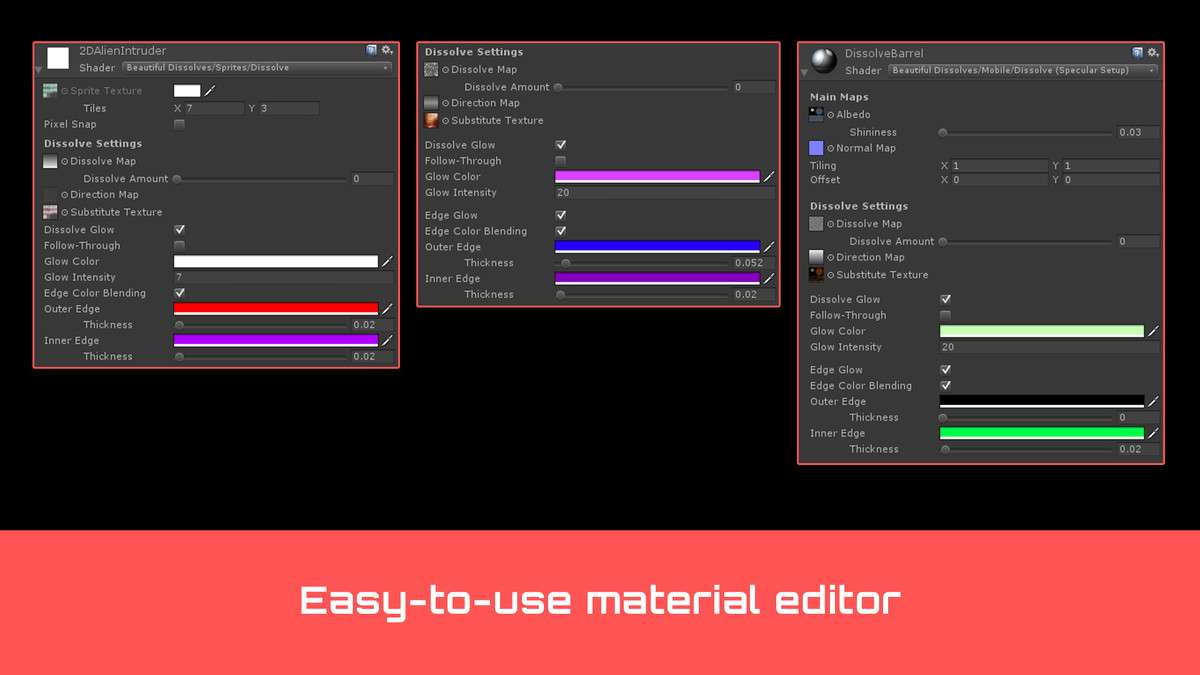
Task: Click the 'DissolveBarrel' material name
Action: pos(884,53)
